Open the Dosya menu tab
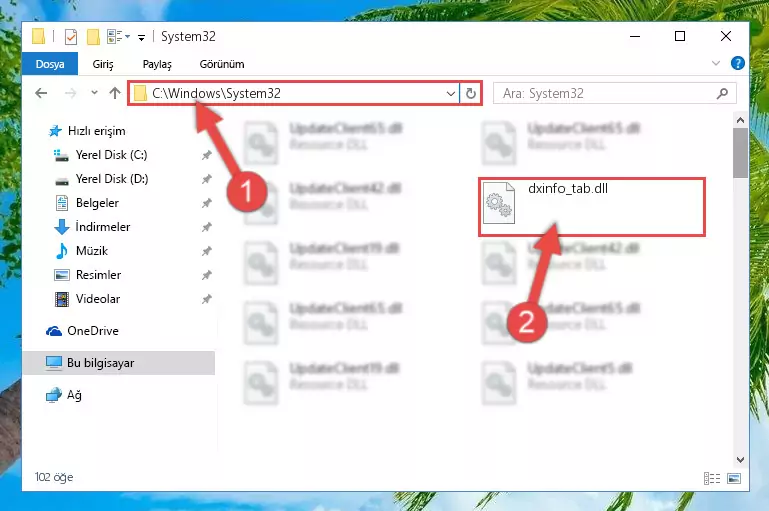This screenshot has width=769, height=511. click(50, 64)
